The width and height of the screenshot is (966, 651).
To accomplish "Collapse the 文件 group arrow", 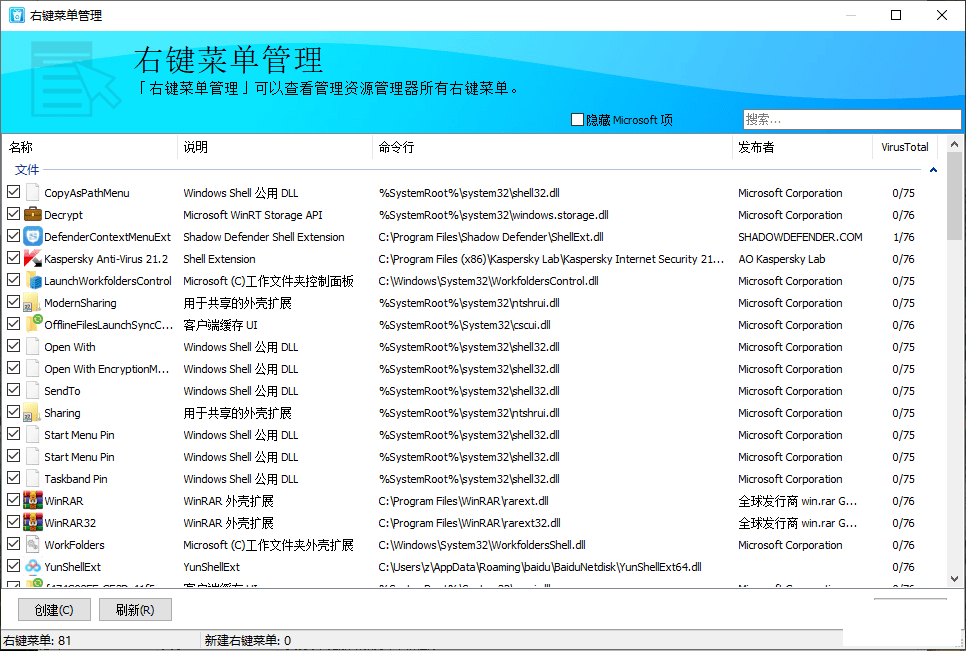I will [933, 169].
